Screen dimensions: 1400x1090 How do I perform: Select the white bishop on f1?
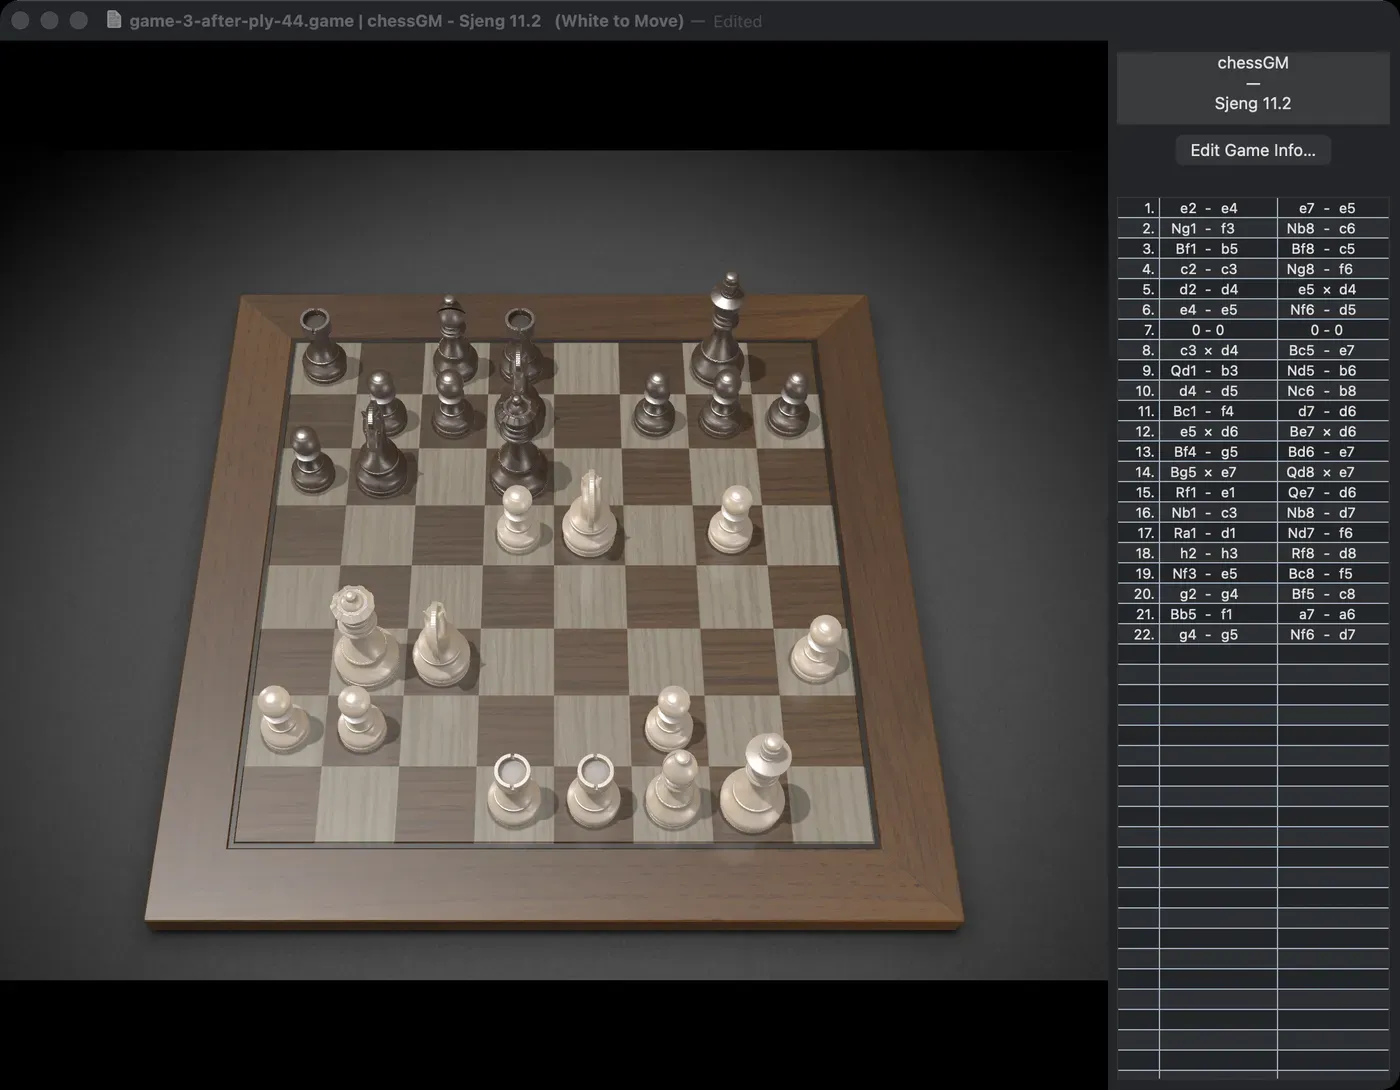(675, 788)
